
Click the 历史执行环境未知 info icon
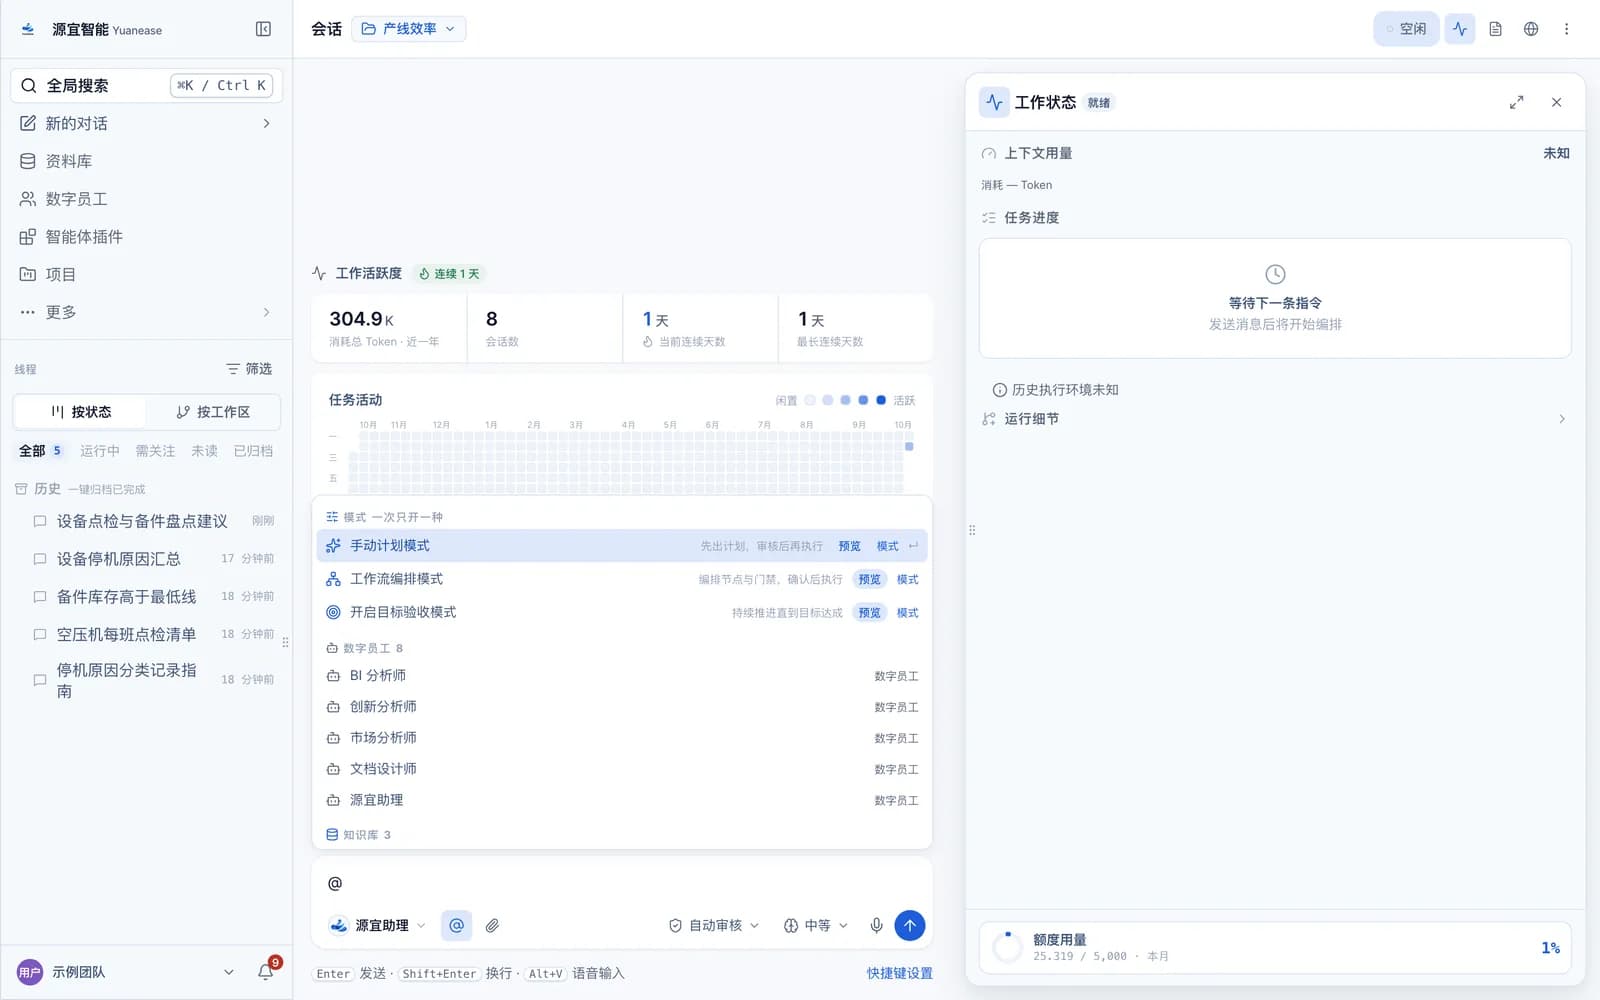999,390
